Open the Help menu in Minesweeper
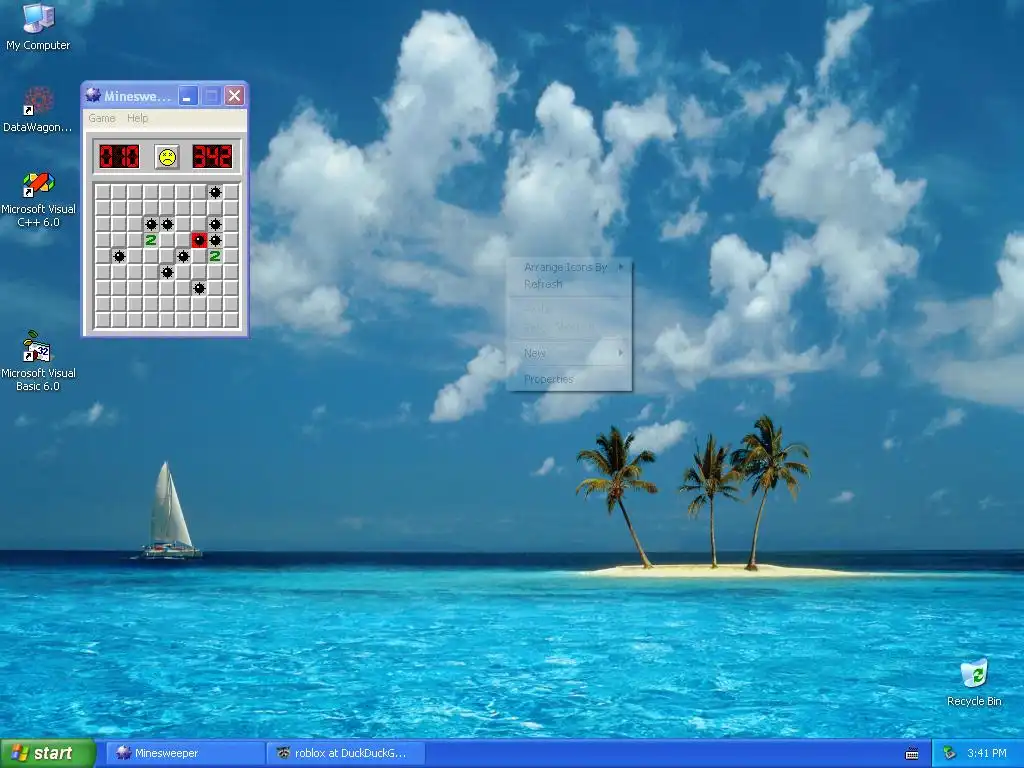 point(137,118)
